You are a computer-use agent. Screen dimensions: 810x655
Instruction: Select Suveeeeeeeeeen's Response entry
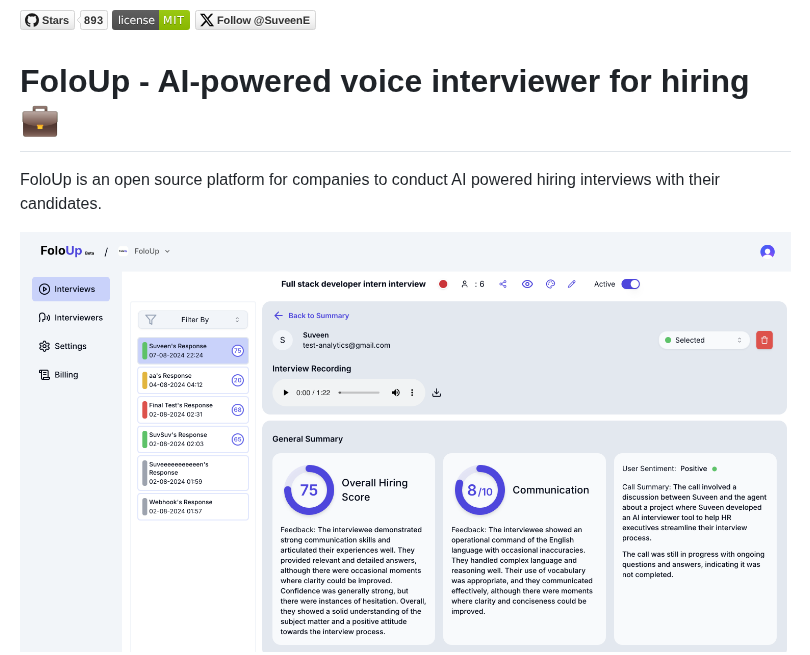click(x=193, y=473)
